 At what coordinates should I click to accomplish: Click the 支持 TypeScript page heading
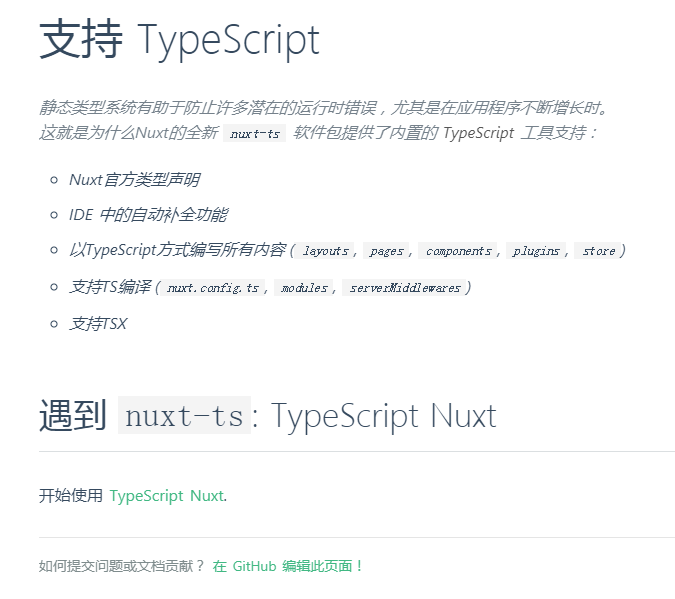tap(179, 40)
